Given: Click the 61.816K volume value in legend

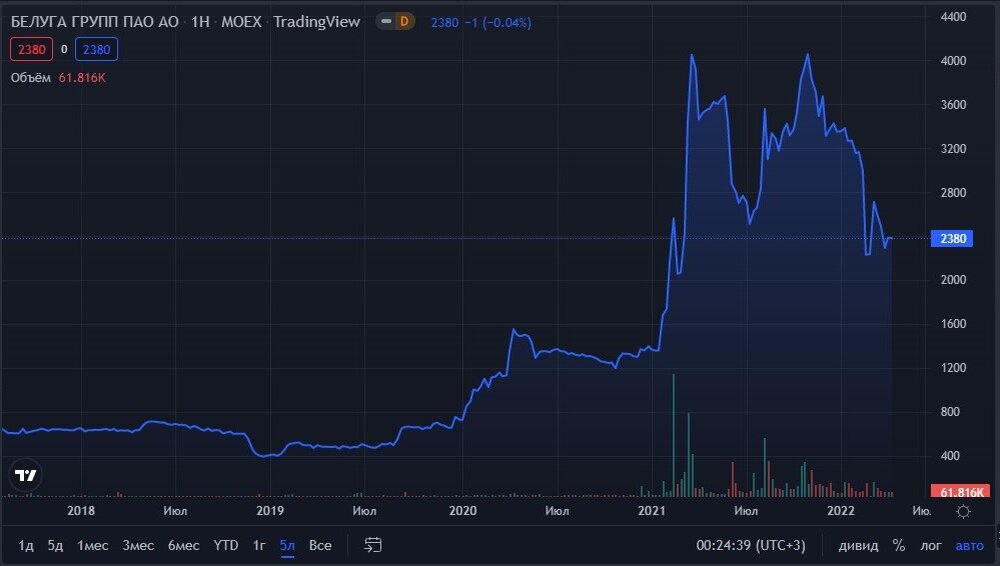Looking at the screenshot, I should click(x=82, y=78).
